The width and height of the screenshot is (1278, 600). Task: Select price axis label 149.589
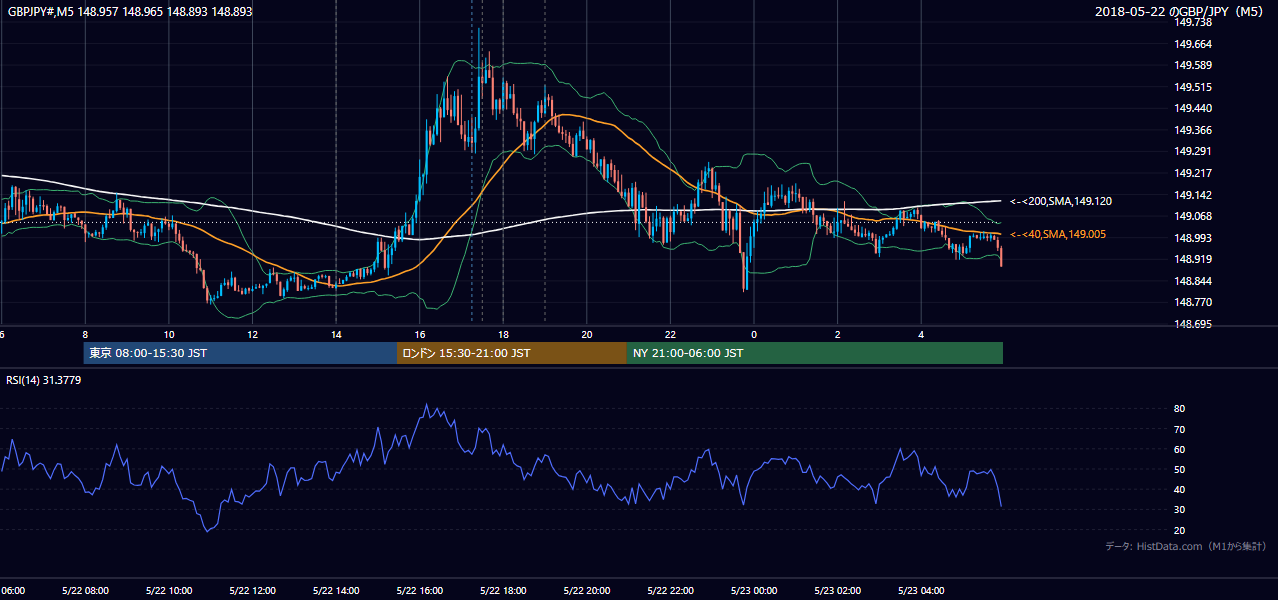pyautogui.click(x=1193, y=65)
